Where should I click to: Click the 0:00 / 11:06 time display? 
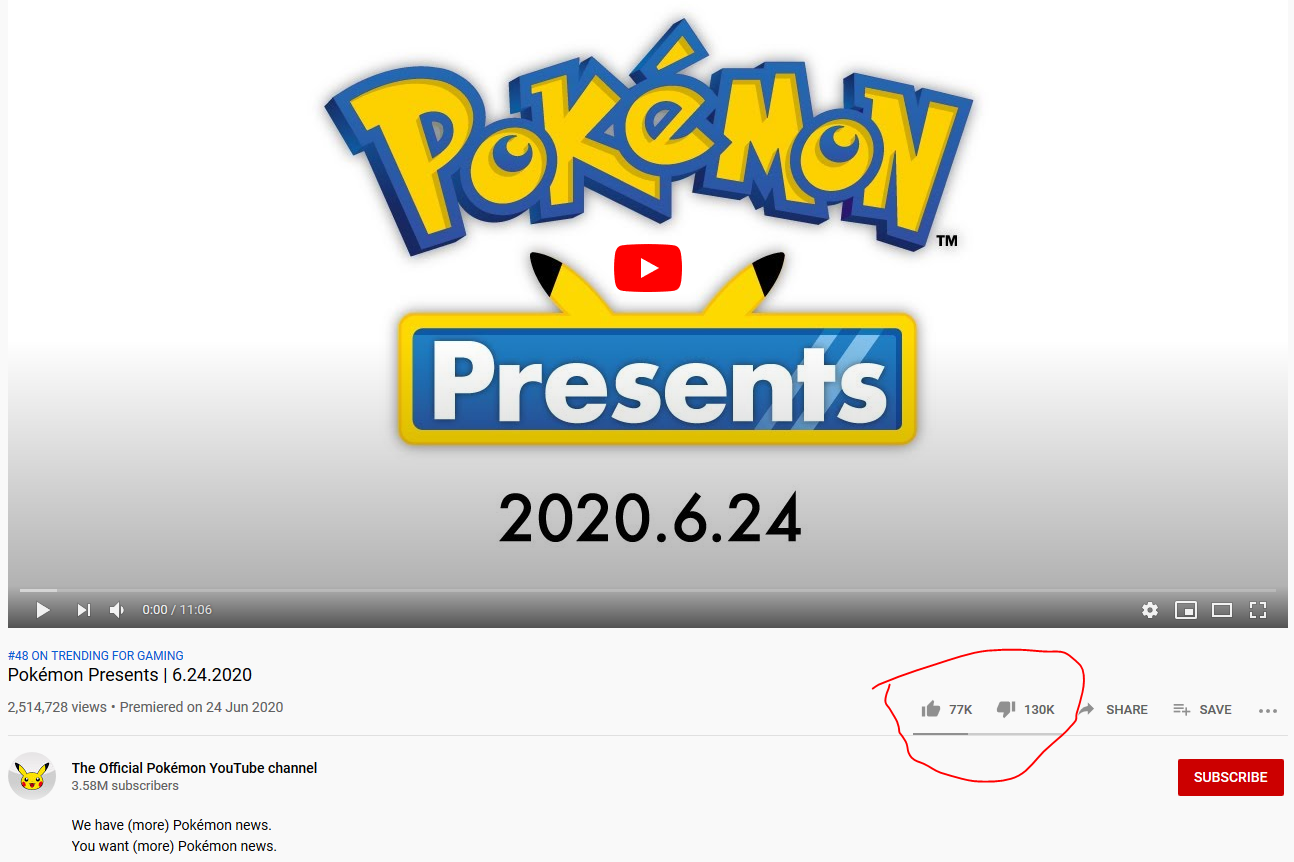(177, 610)
